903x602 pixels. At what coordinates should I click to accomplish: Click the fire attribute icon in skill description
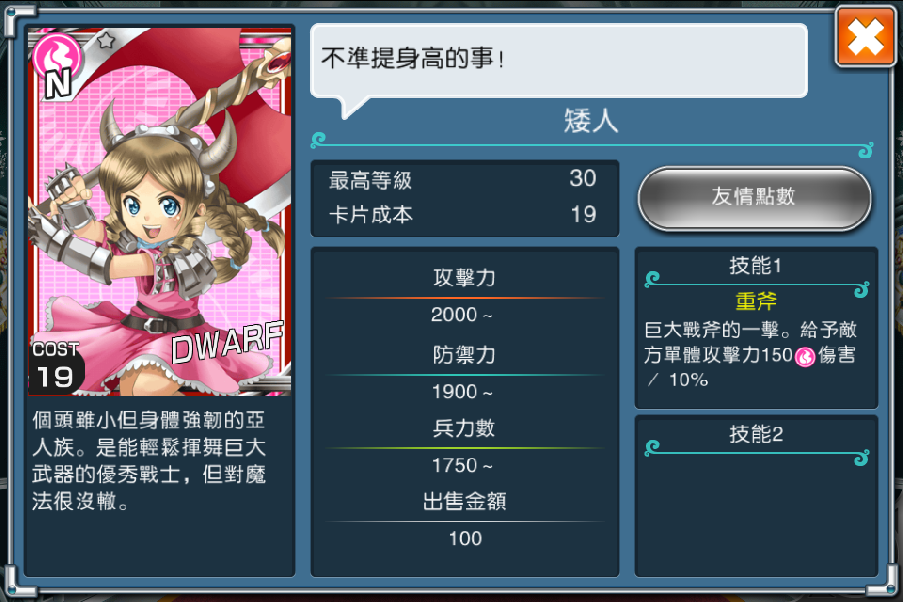[x=805, y=357]
